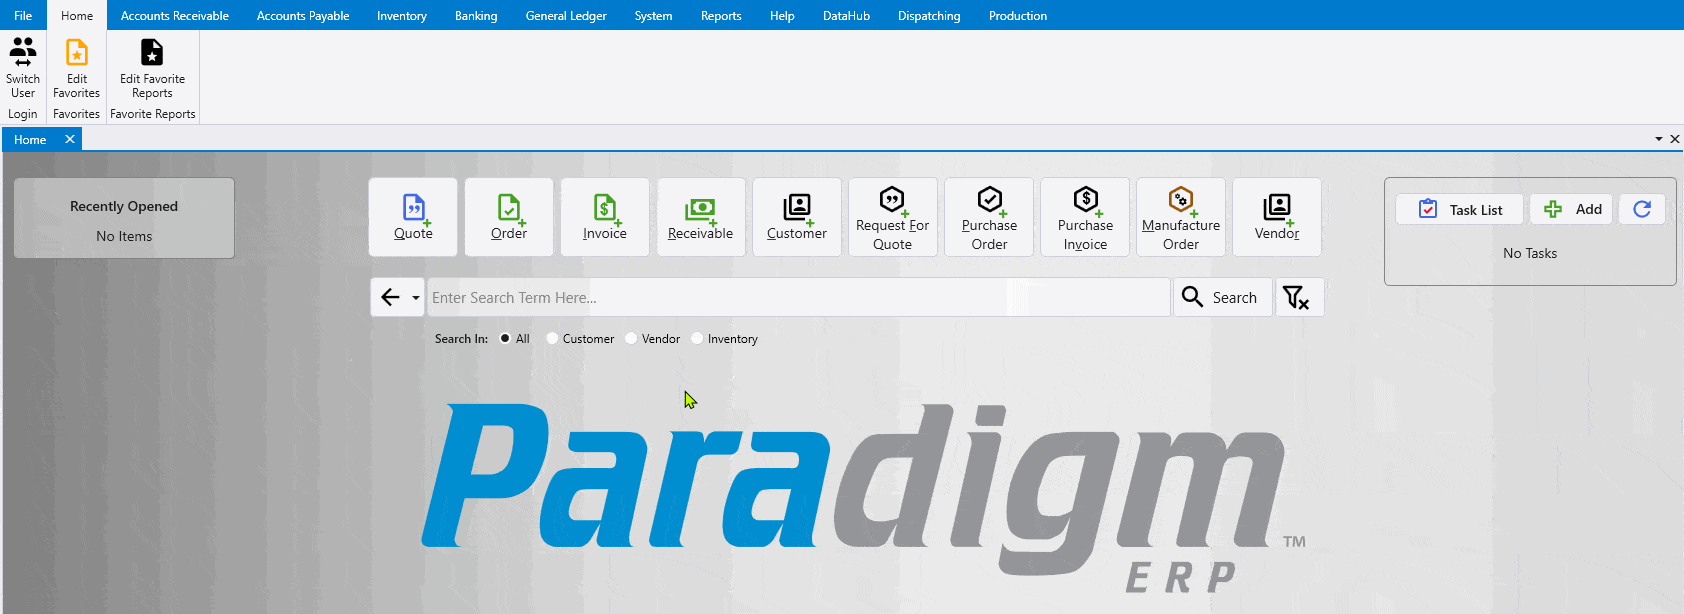Switch to the Home ribbon tab
The height and width of the screenshot is (614, 1684).
coord(77,15)
